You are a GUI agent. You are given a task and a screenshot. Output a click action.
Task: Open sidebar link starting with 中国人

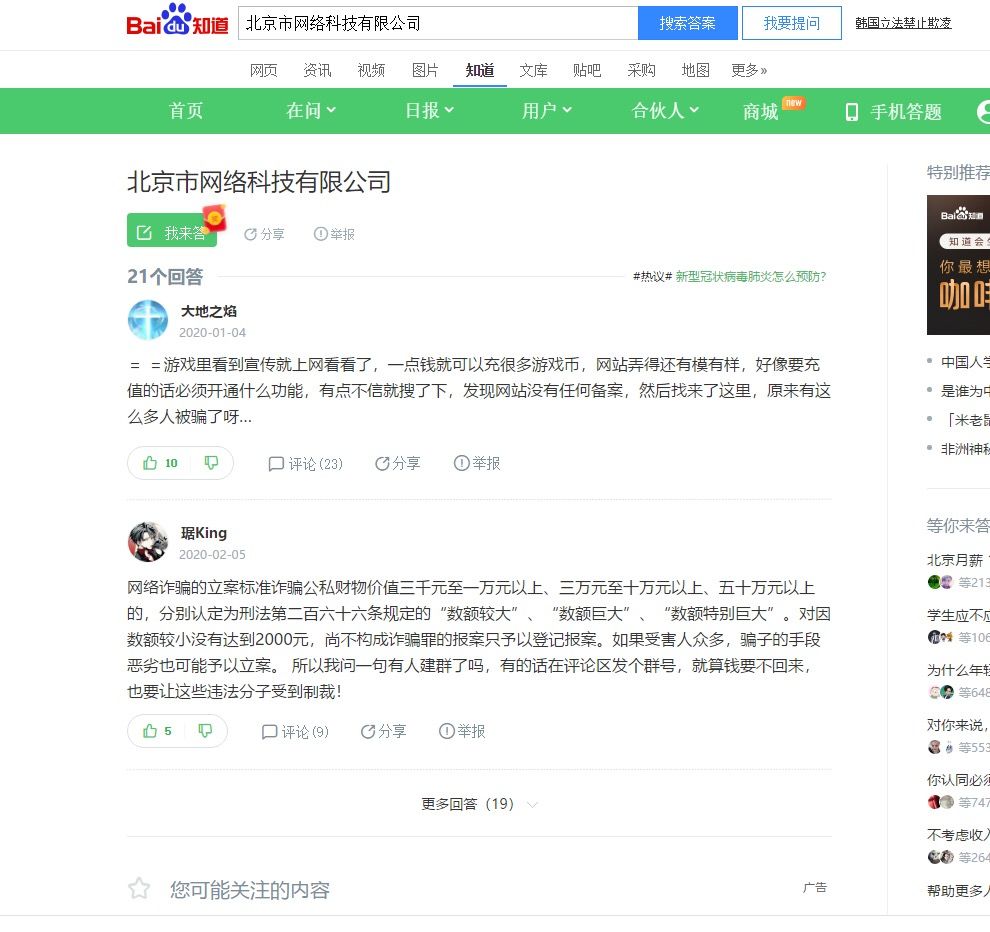click(965, 362)
